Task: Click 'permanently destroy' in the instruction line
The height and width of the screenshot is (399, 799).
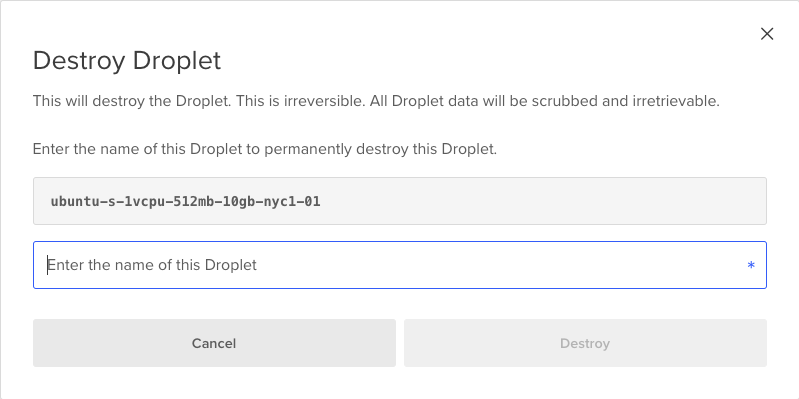Action: 336,149
